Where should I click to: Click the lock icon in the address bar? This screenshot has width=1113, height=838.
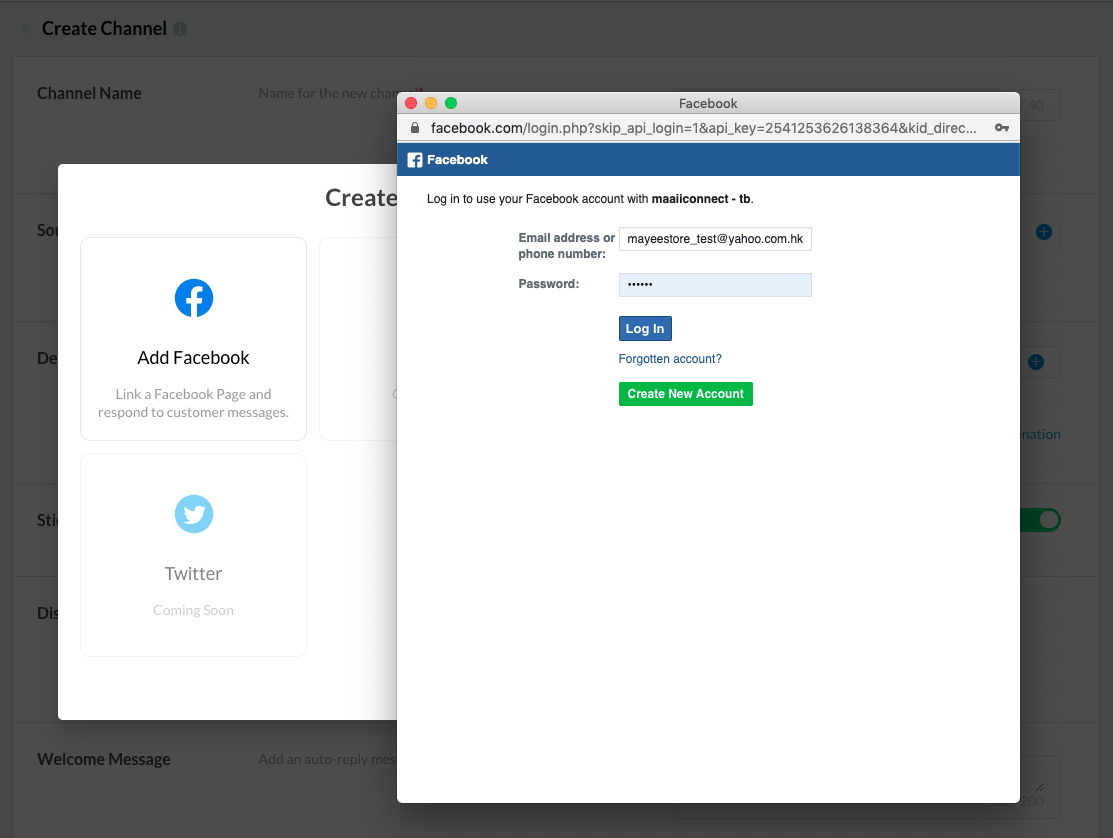415,128
